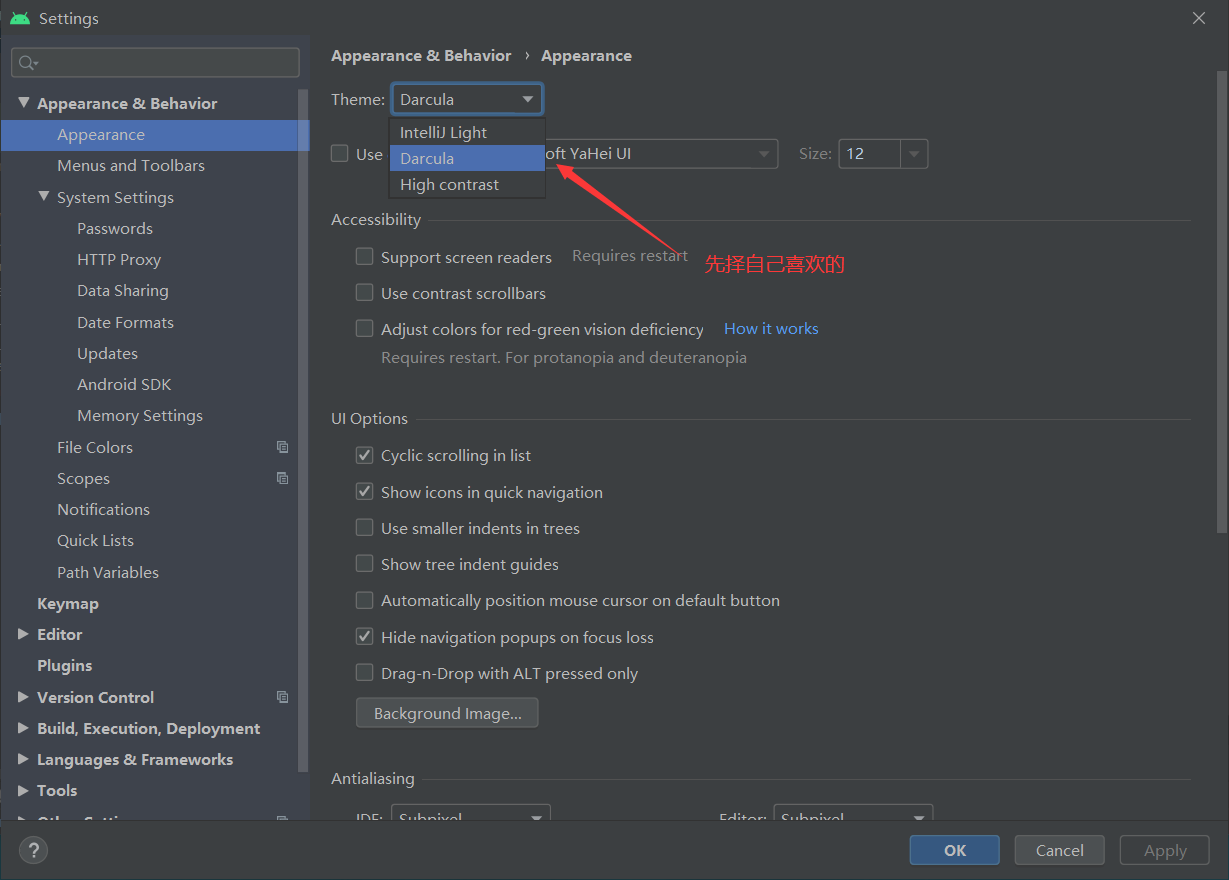Select High contrast theme option

(x=467, y=184)
